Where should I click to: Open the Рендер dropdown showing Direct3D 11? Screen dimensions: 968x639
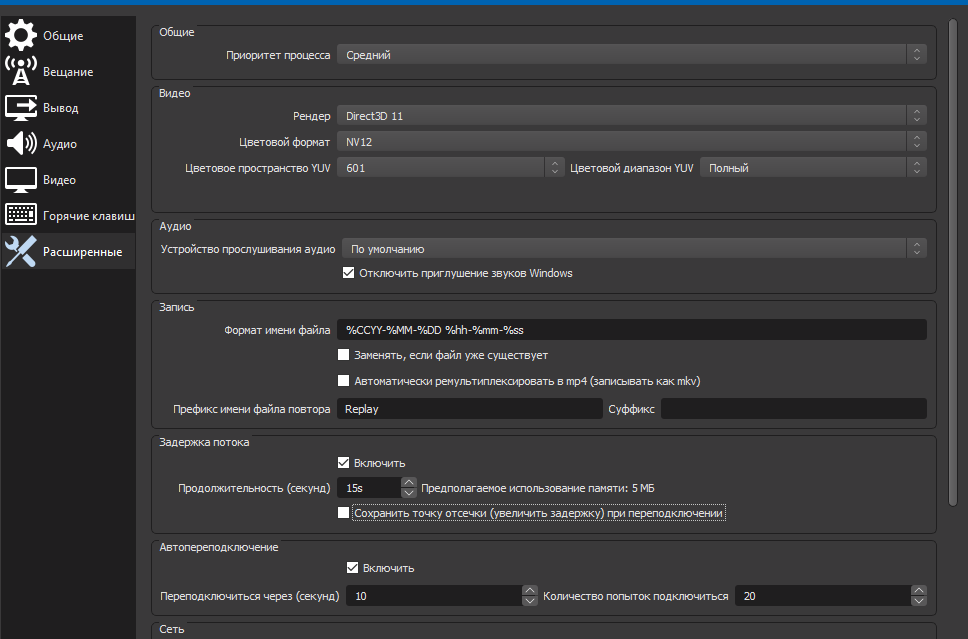(632, 115)
